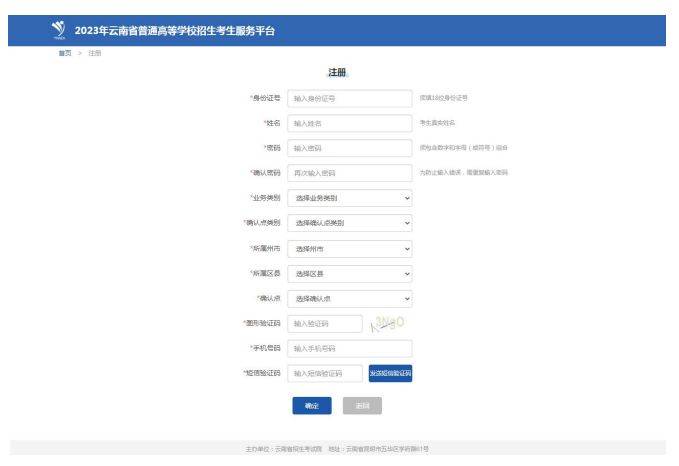Open the 选择区县 dropdown
Viewport: 679px width, 466px height.
(x=349, y=274)
